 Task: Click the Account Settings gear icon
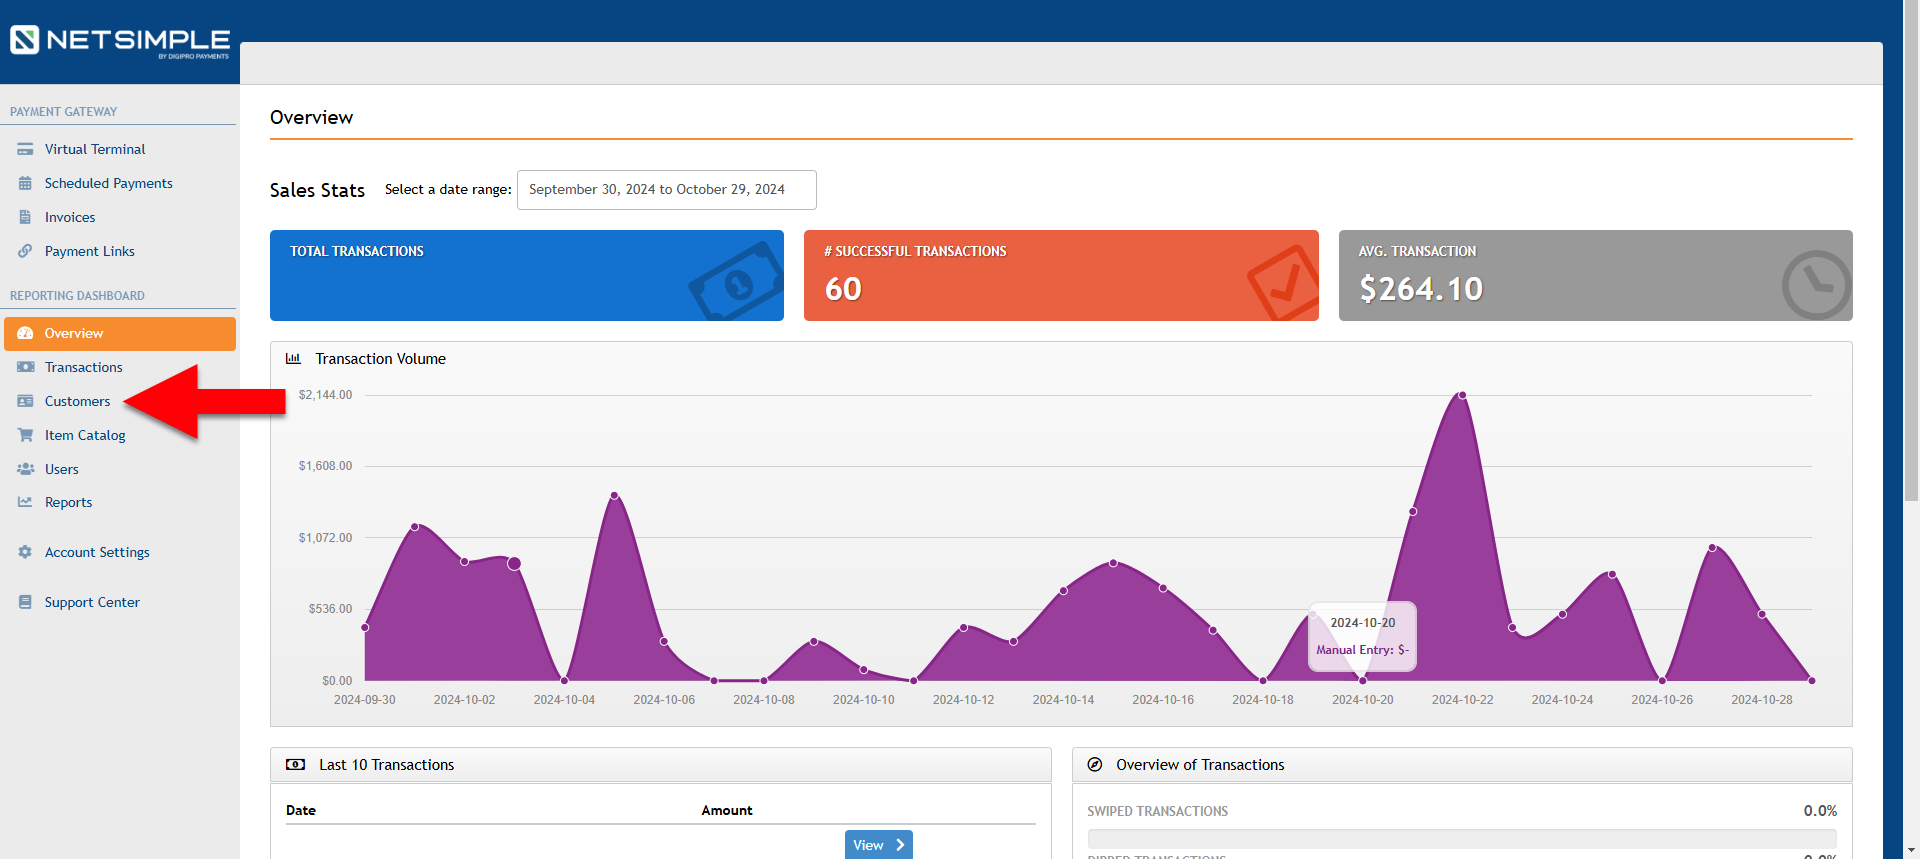pyautogui.click(x=25, y=552)
